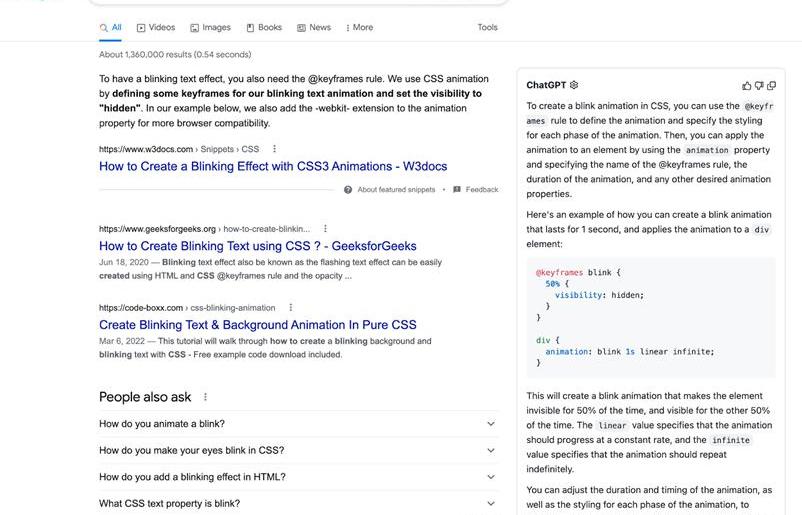Screen dimensions: 802x515
Task: Click the thumbs down icon in ChatGPT panel
Action: [x=759, y=85]
